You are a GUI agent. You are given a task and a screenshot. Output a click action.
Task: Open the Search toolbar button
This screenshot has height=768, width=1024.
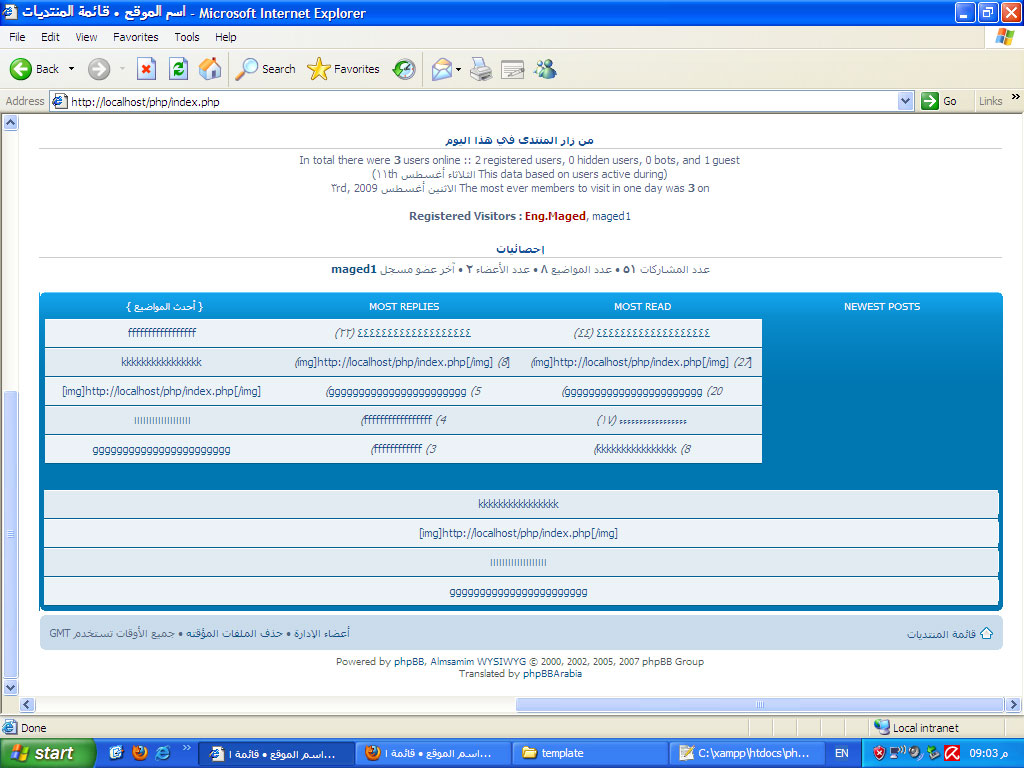point(265,69)
